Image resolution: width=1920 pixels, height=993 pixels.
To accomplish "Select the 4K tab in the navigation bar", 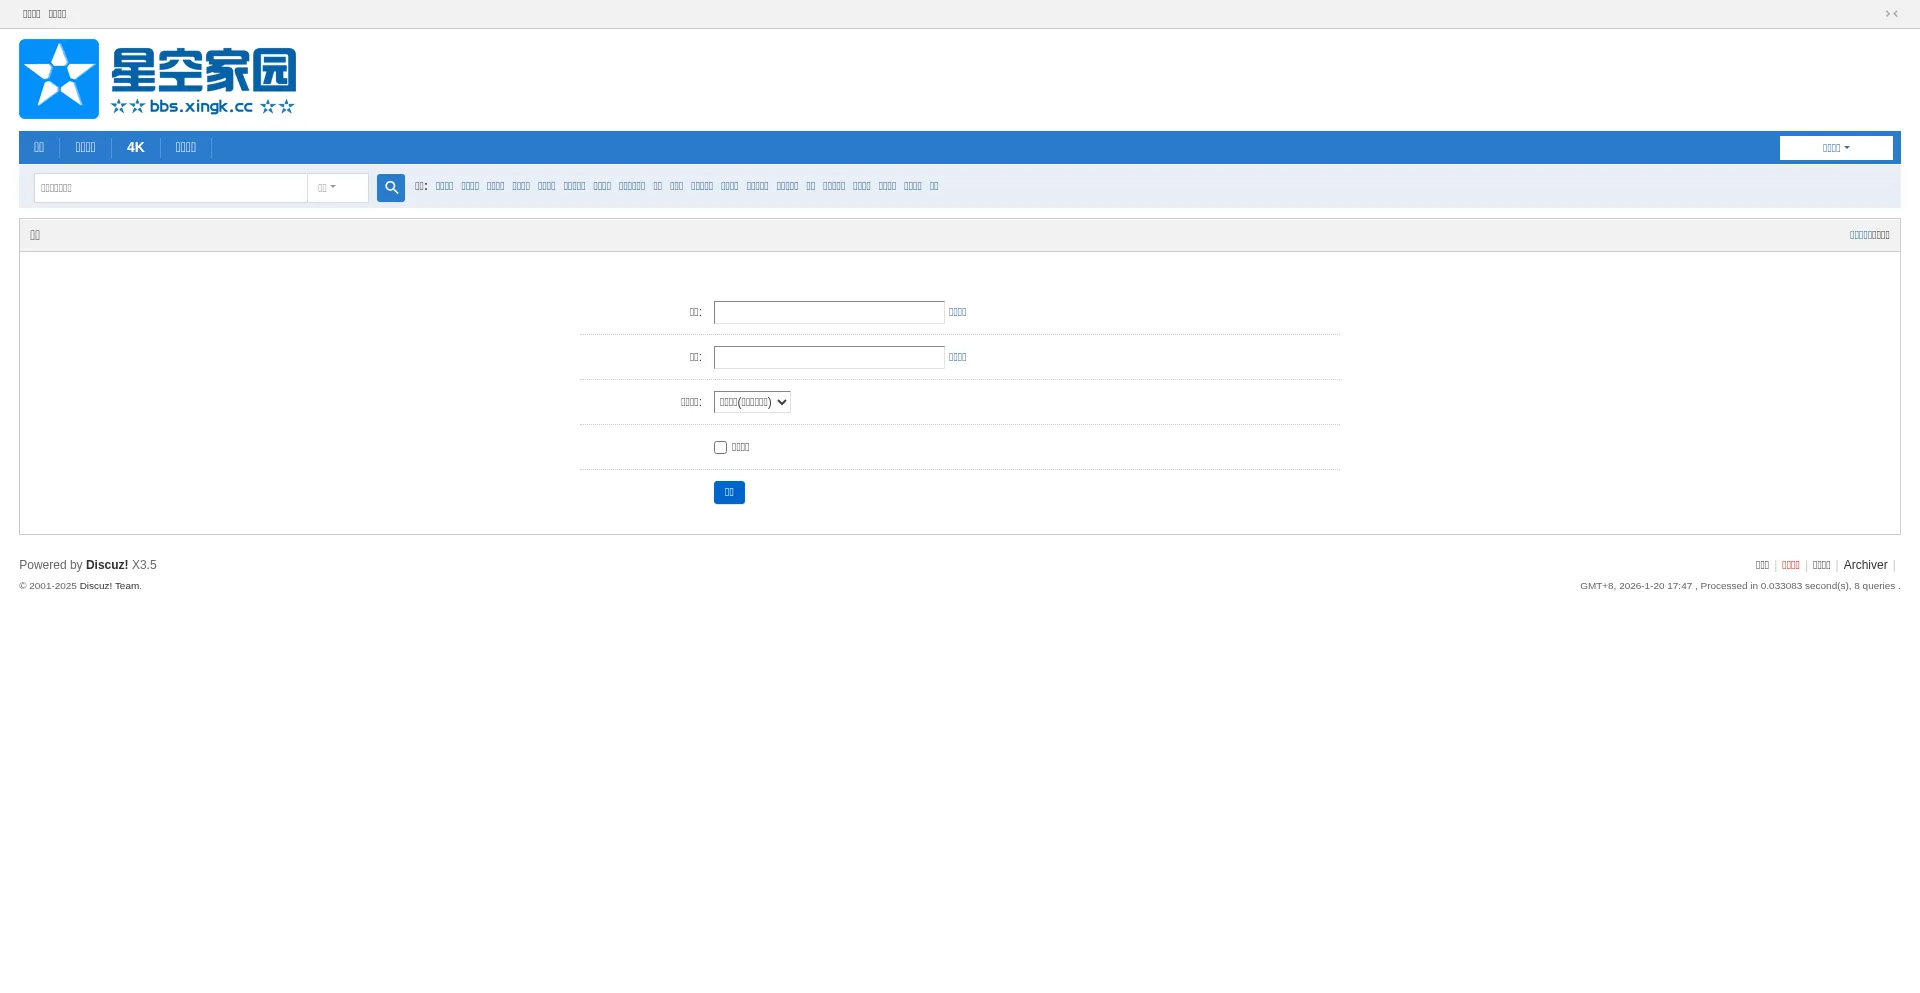I will pos(135,148).
